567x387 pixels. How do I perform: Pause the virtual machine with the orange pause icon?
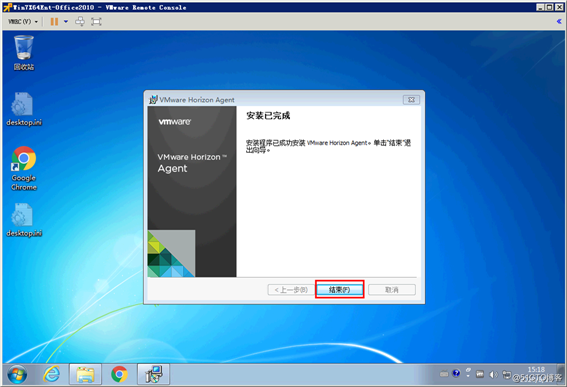(x=54, y=22)
